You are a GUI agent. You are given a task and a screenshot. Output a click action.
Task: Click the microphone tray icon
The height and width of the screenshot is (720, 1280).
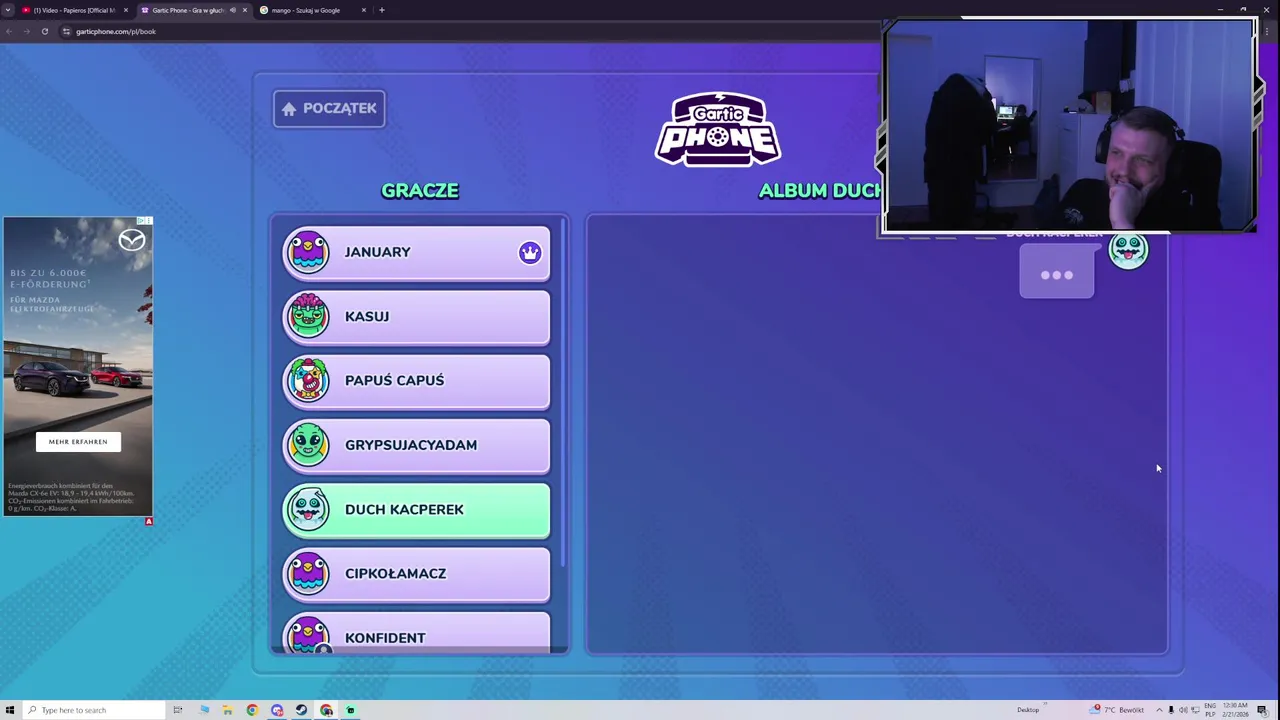coord(1171,710)
